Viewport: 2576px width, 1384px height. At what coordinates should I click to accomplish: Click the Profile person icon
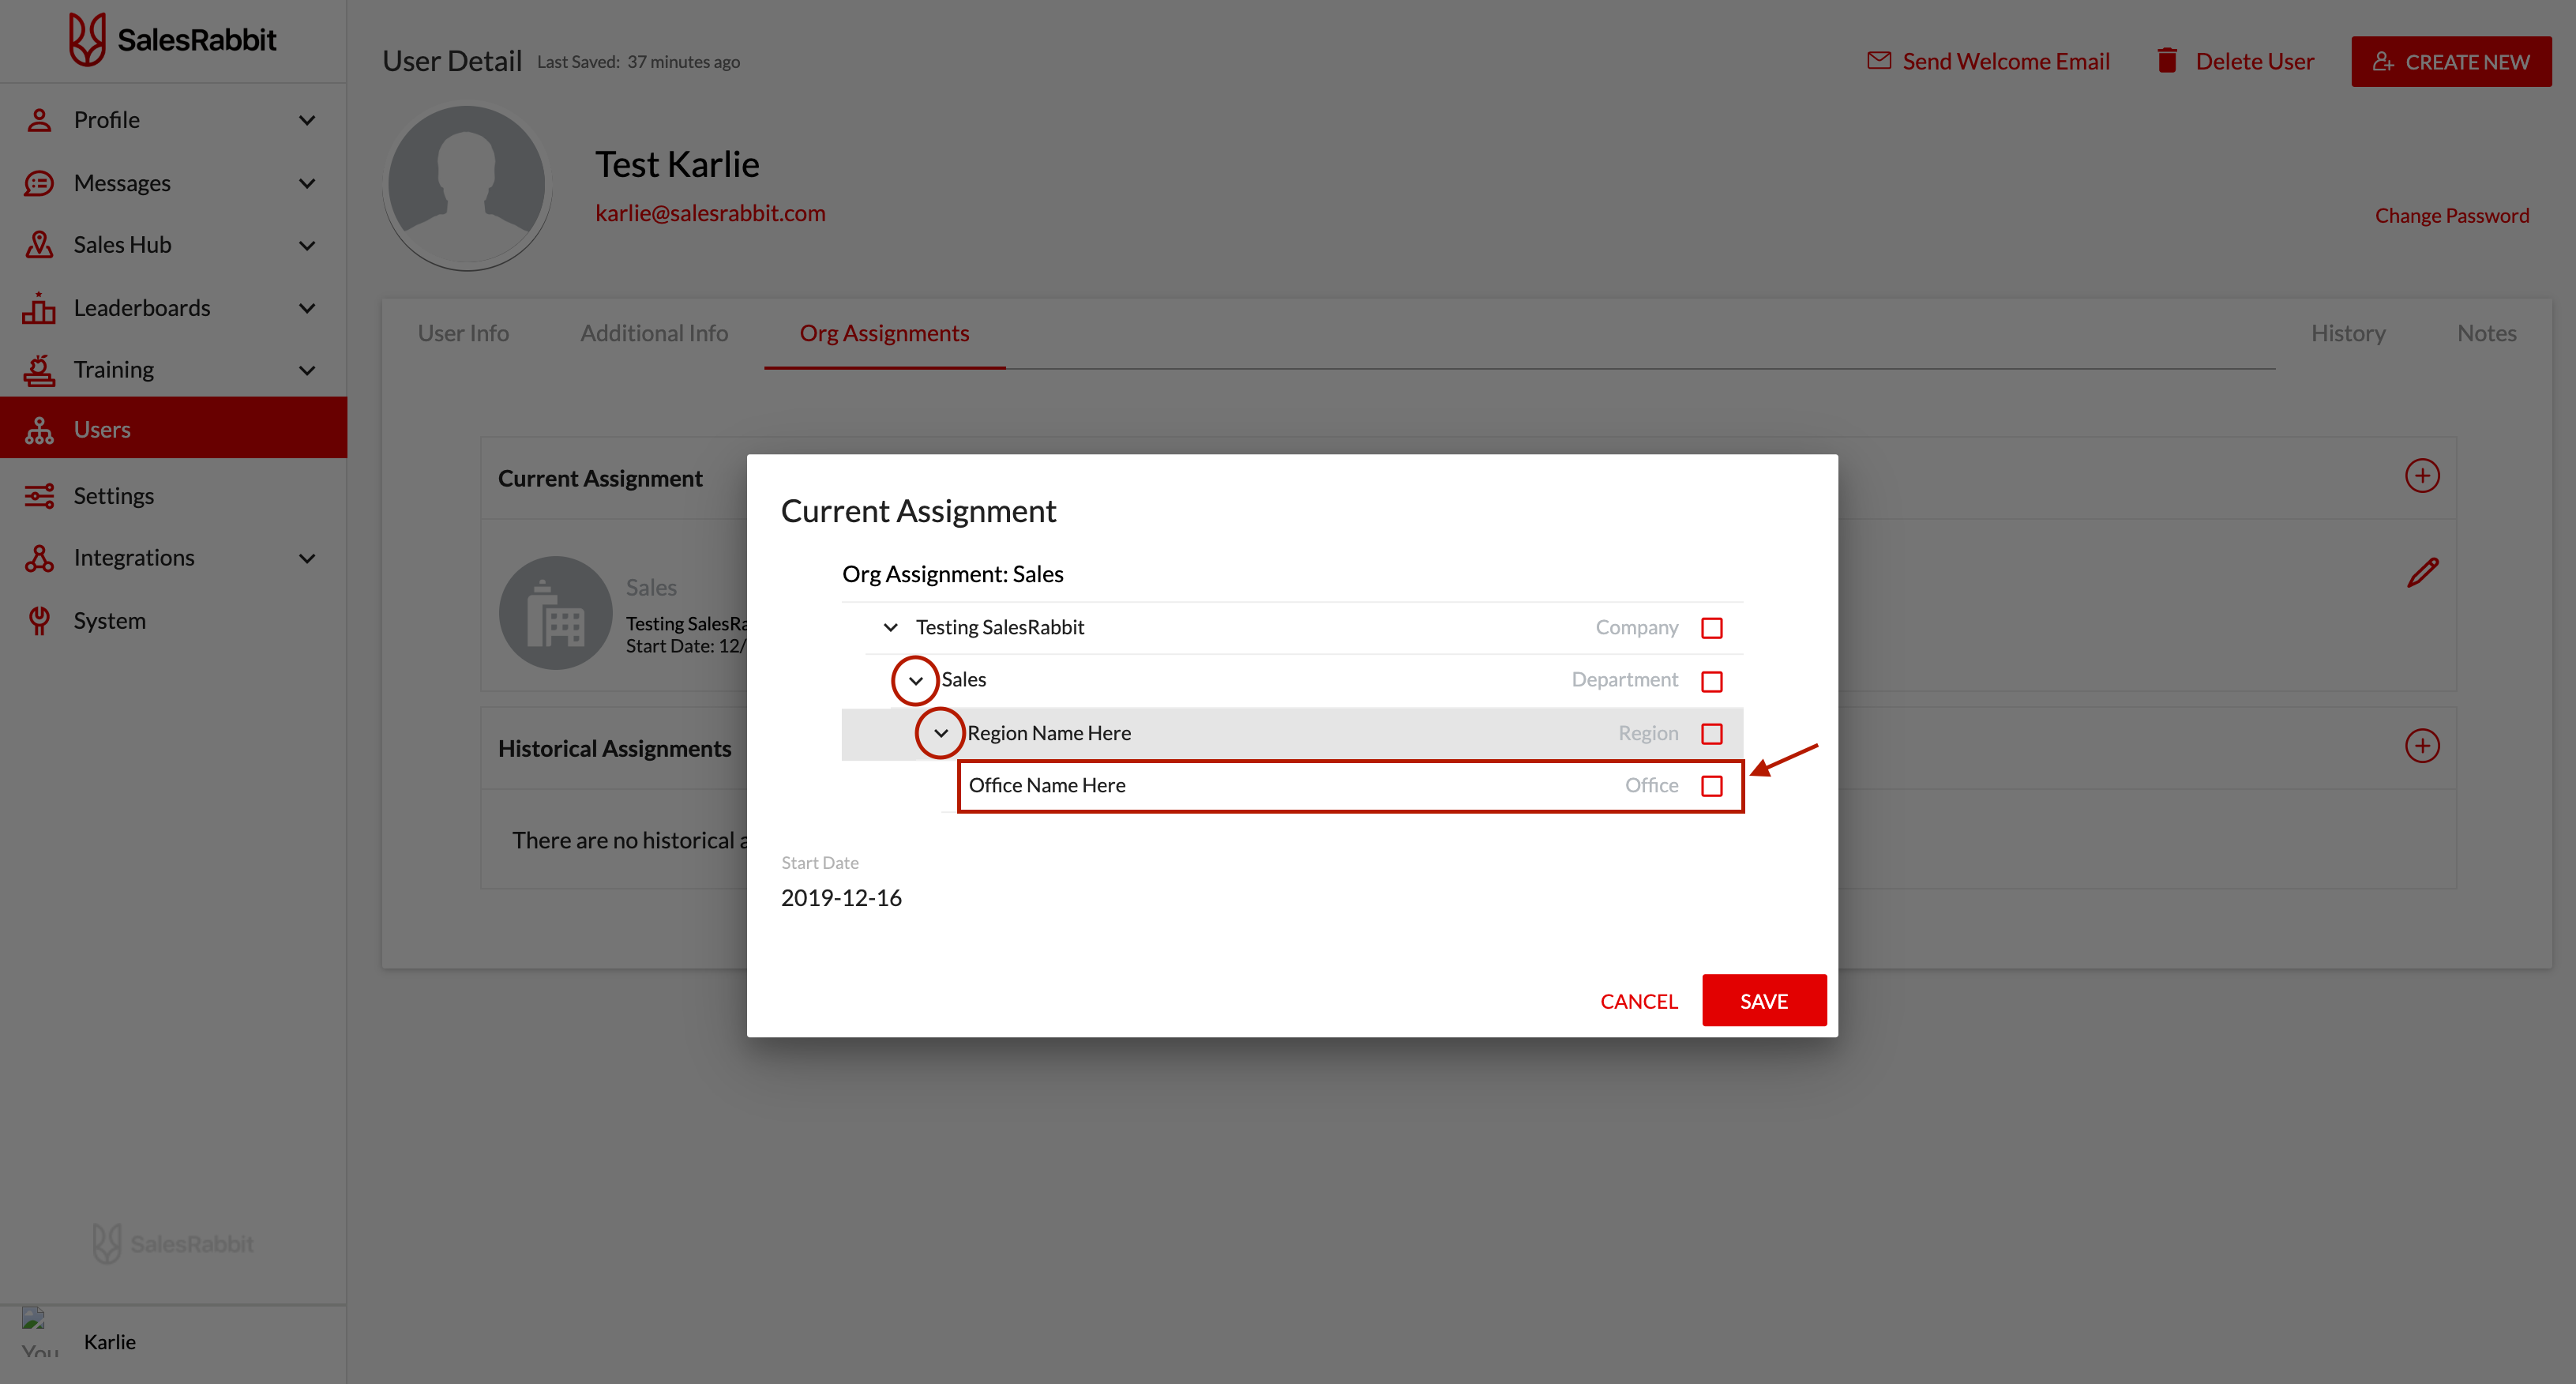click(39, 120)
